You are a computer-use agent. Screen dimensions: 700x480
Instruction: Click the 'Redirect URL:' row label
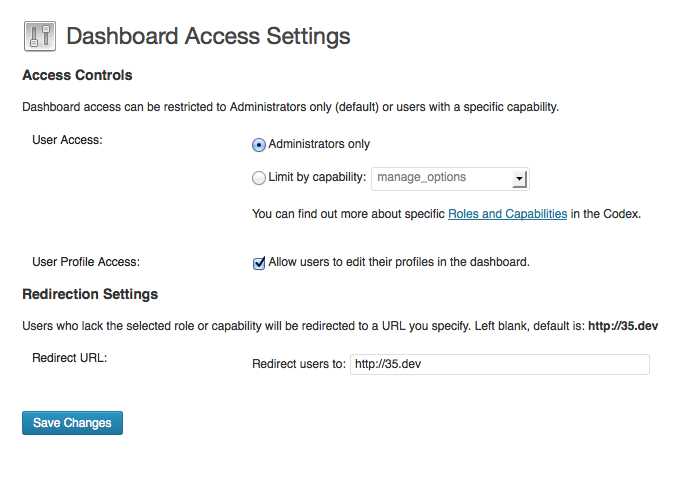click(70, 358)
